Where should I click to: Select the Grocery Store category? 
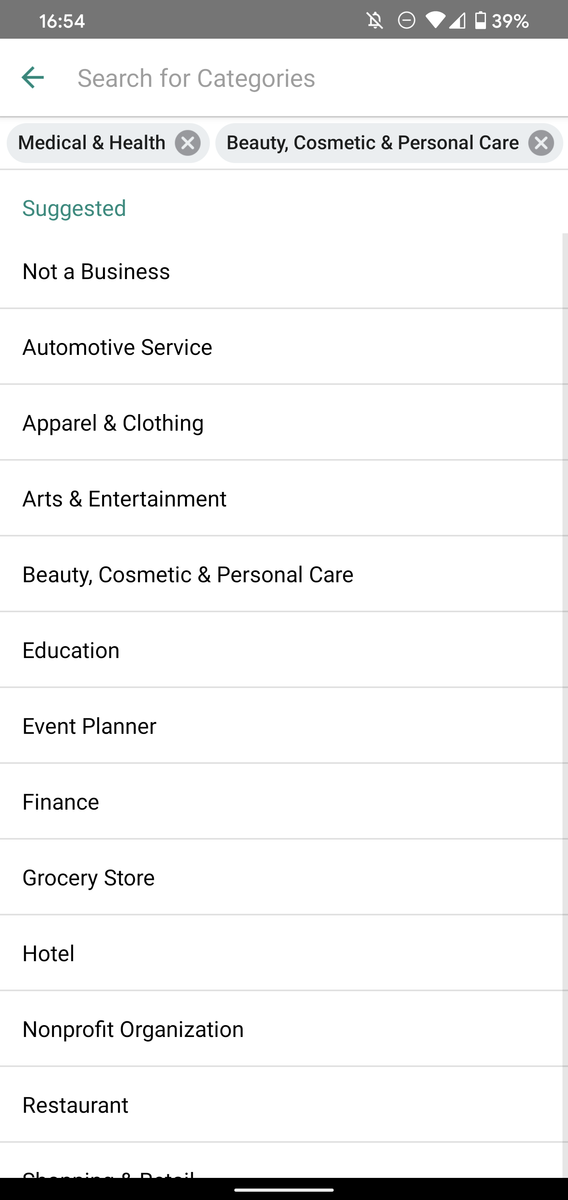[x=284, y=878]
